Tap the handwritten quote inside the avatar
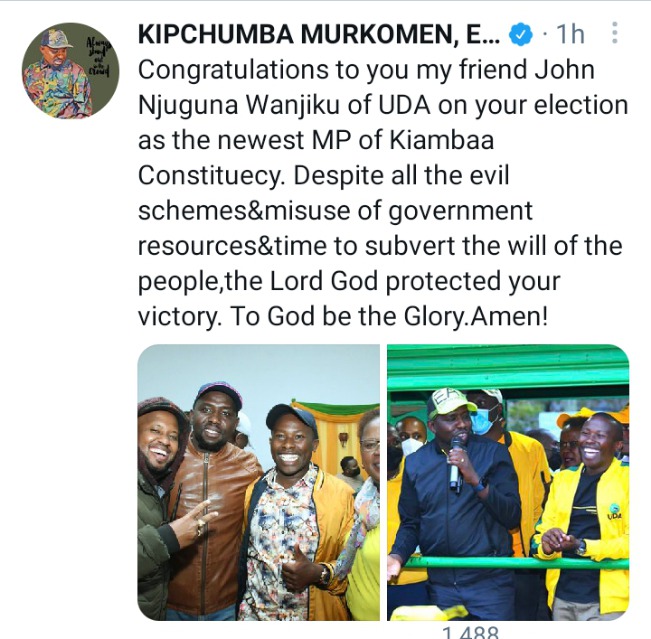Screen dimensions: 651x639 (99, 57)
